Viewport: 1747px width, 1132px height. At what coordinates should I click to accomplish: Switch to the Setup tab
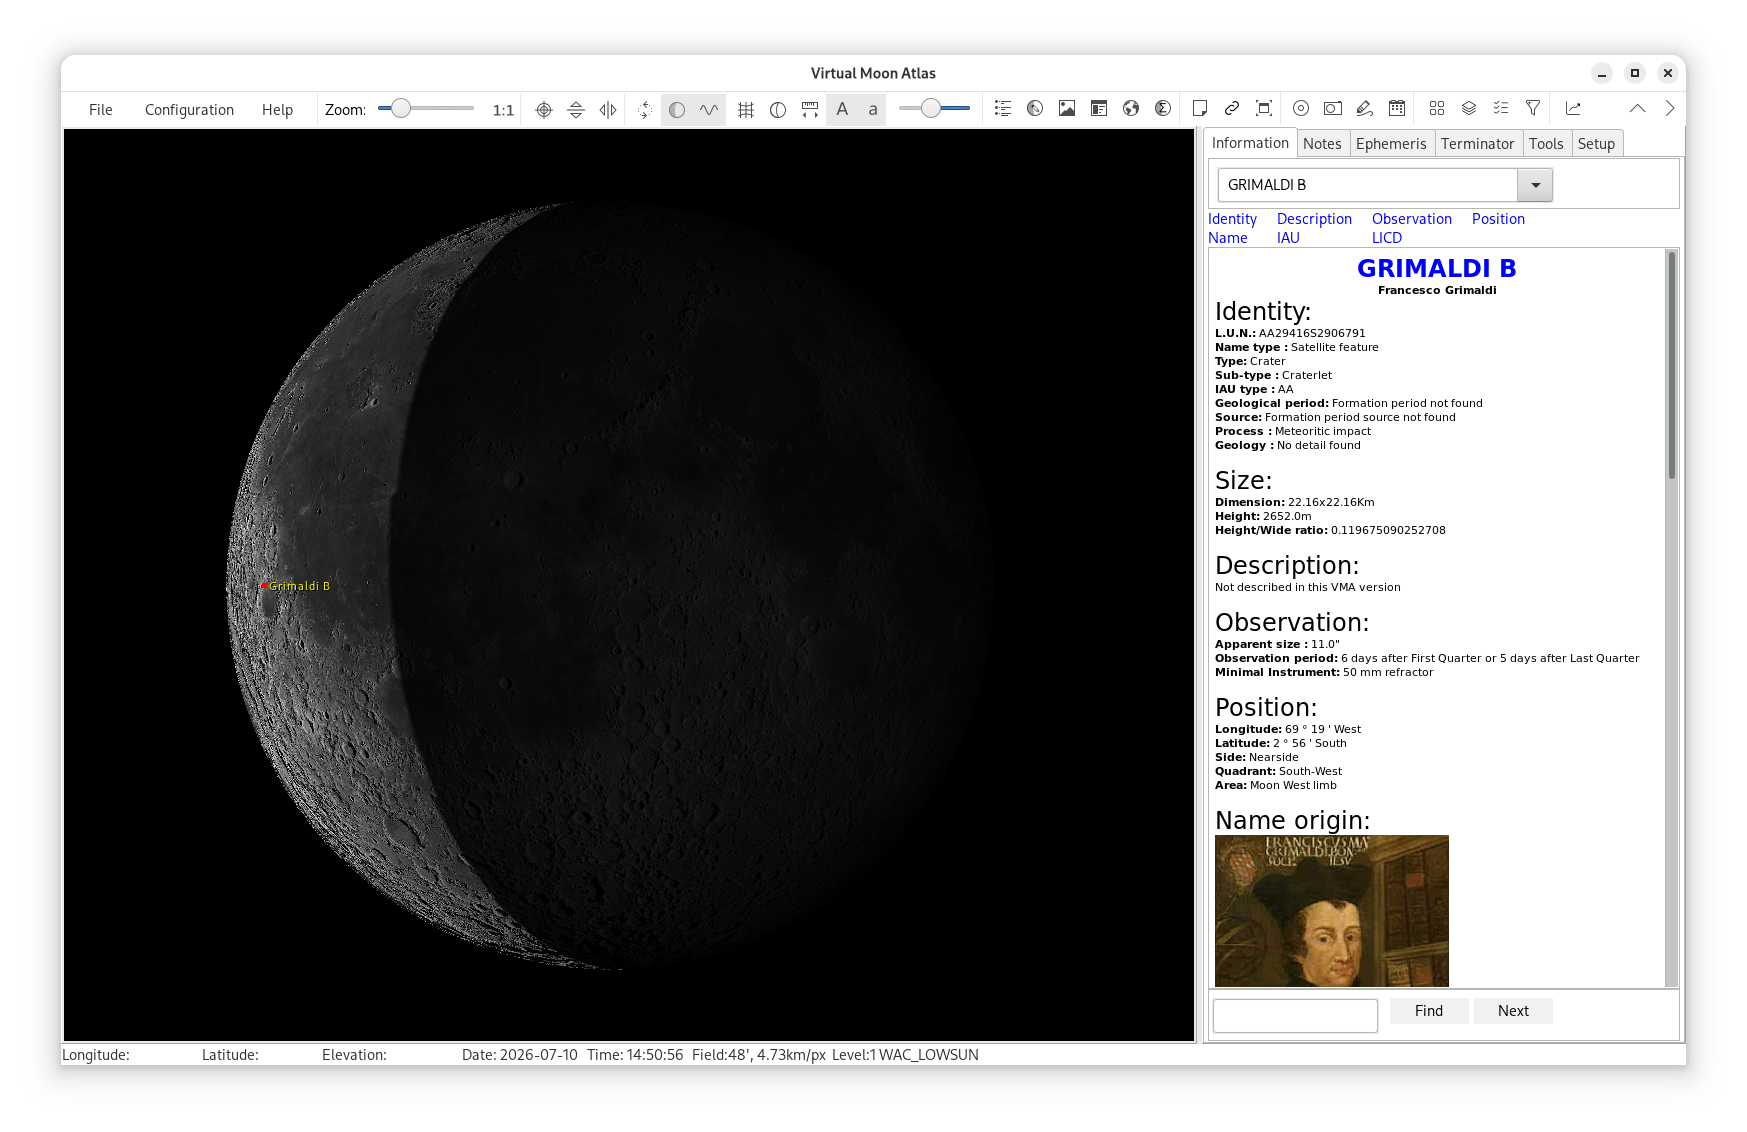coord(1596,144)
